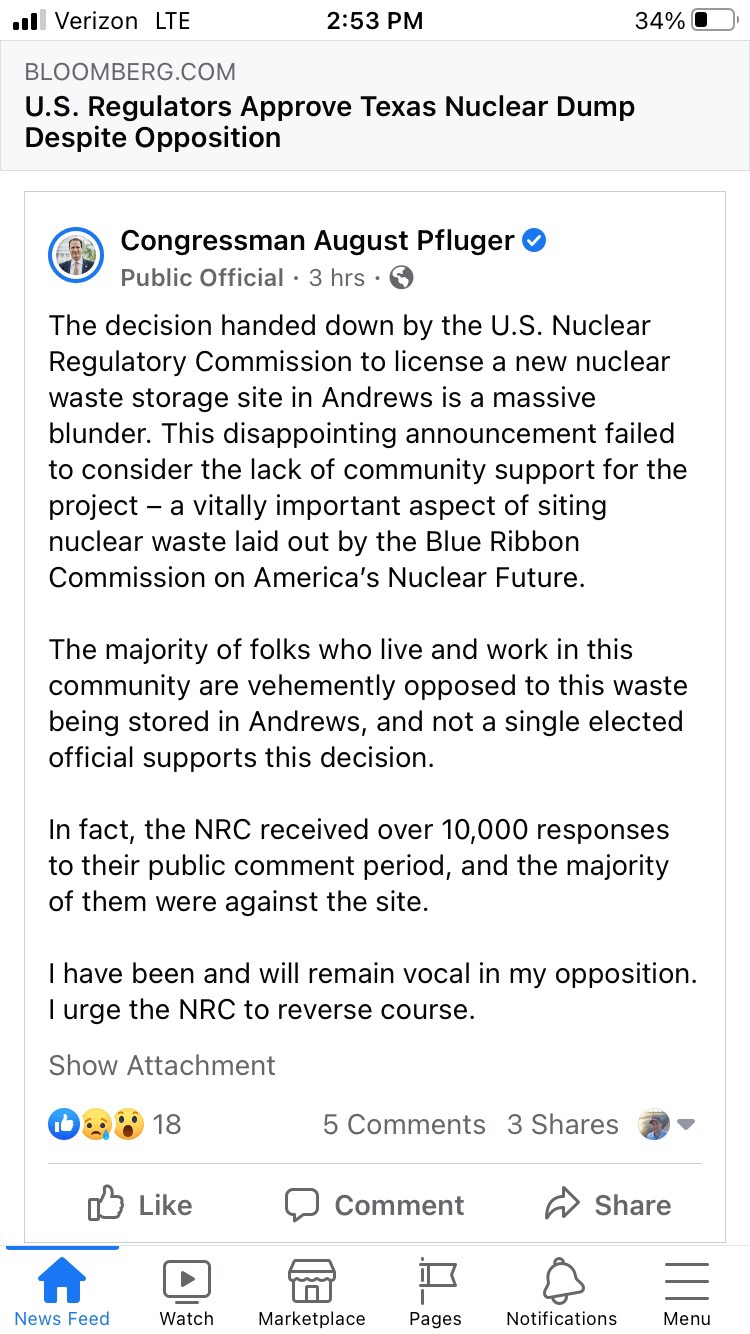Open the Pages flag tab
This screenshot has height=1334, width=750.
coord(436,1291)
